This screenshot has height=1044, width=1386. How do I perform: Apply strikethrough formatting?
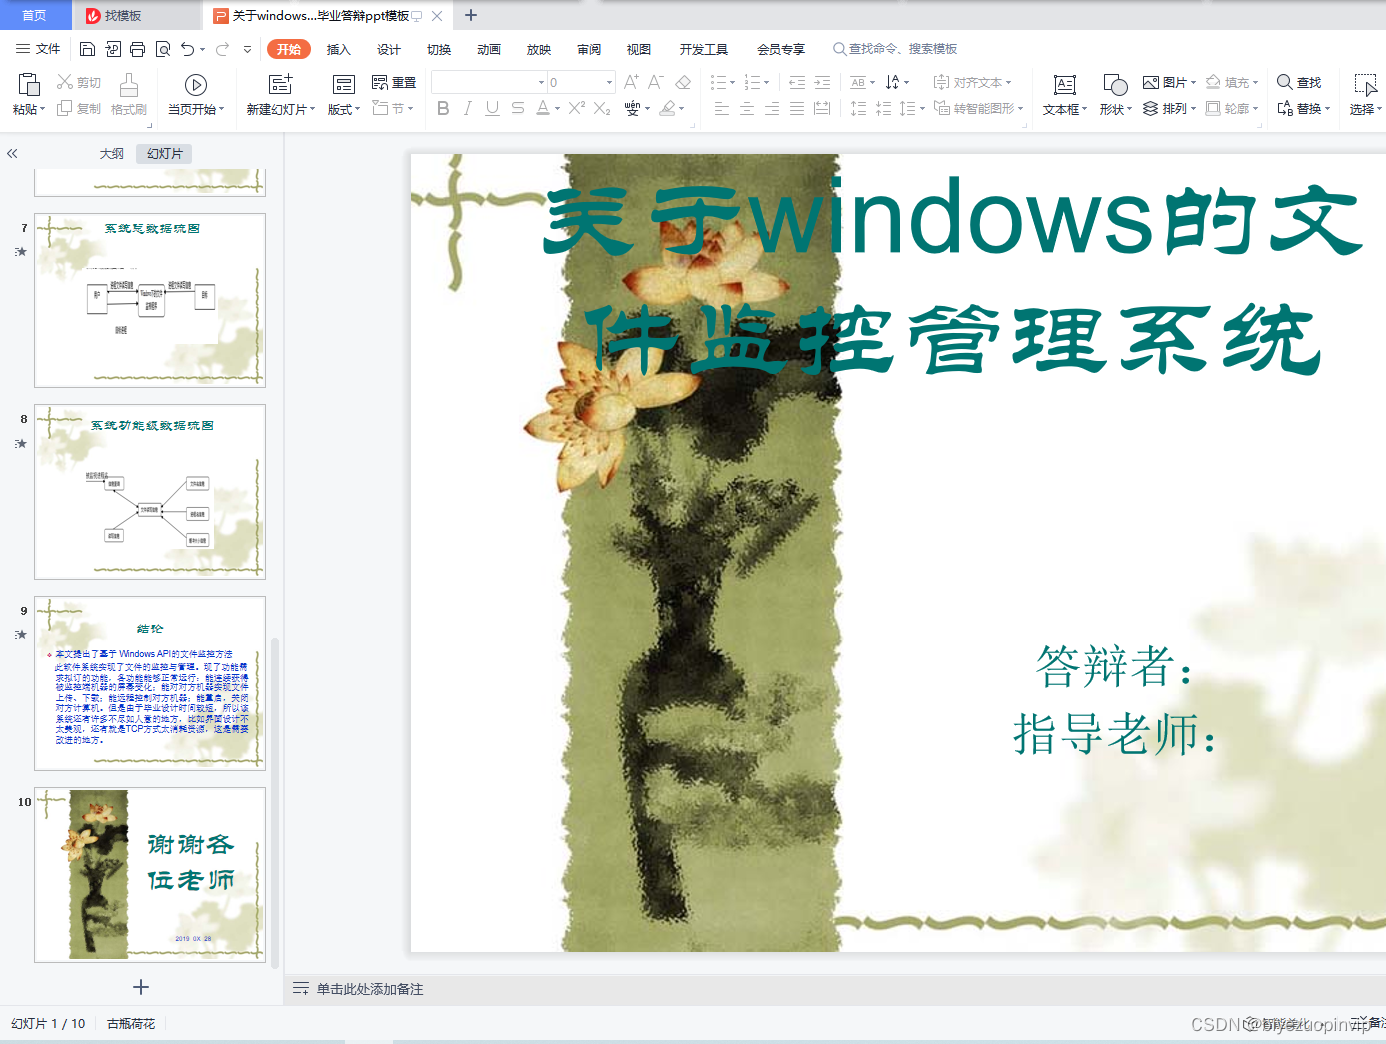517,108
